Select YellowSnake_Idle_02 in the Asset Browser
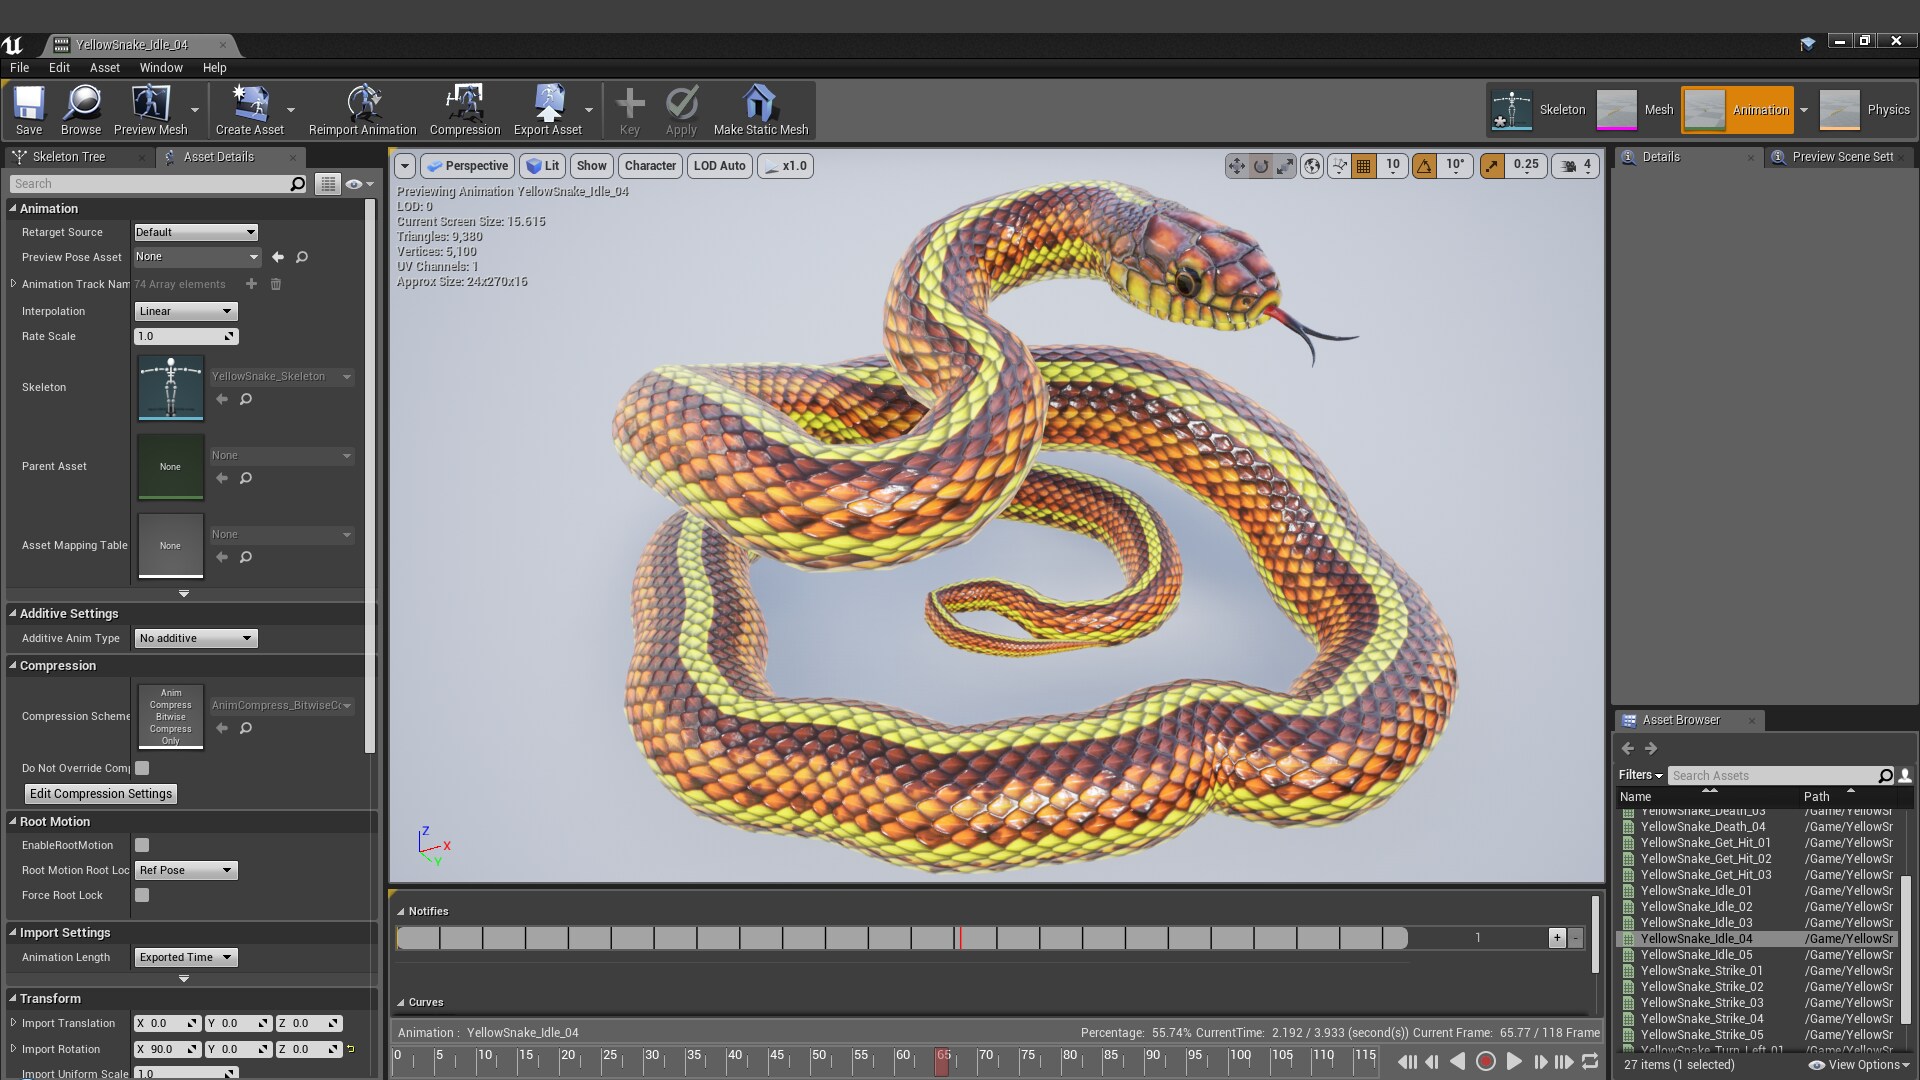 pyautogui.click(x=1697, y=907)
